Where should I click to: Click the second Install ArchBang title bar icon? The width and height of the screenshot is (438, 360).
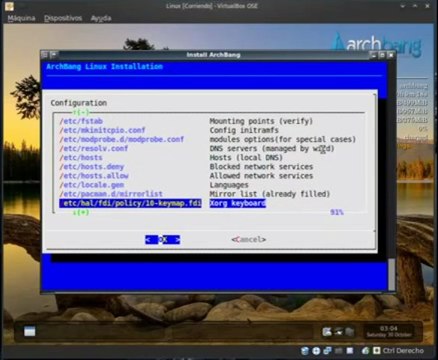[54, 55]
